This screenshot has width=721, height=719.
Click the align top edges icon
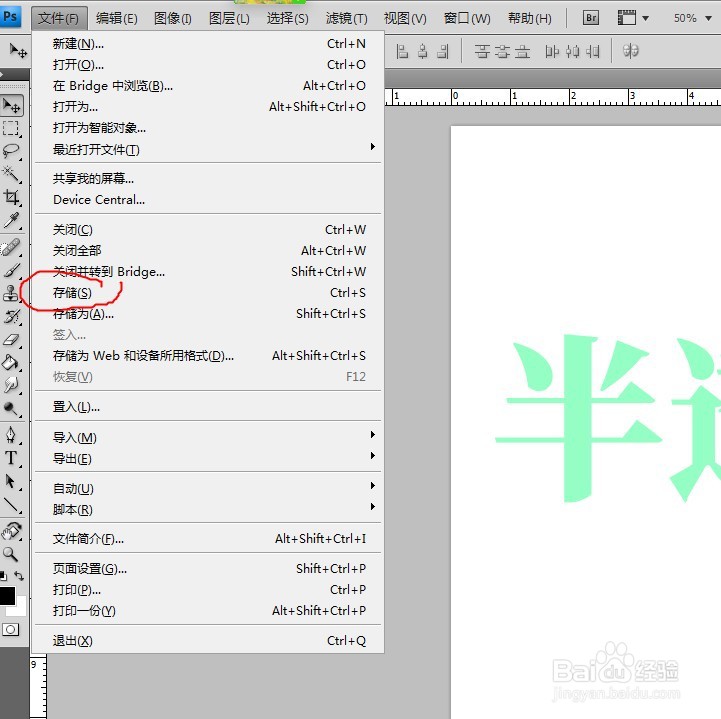pos(481,51)
